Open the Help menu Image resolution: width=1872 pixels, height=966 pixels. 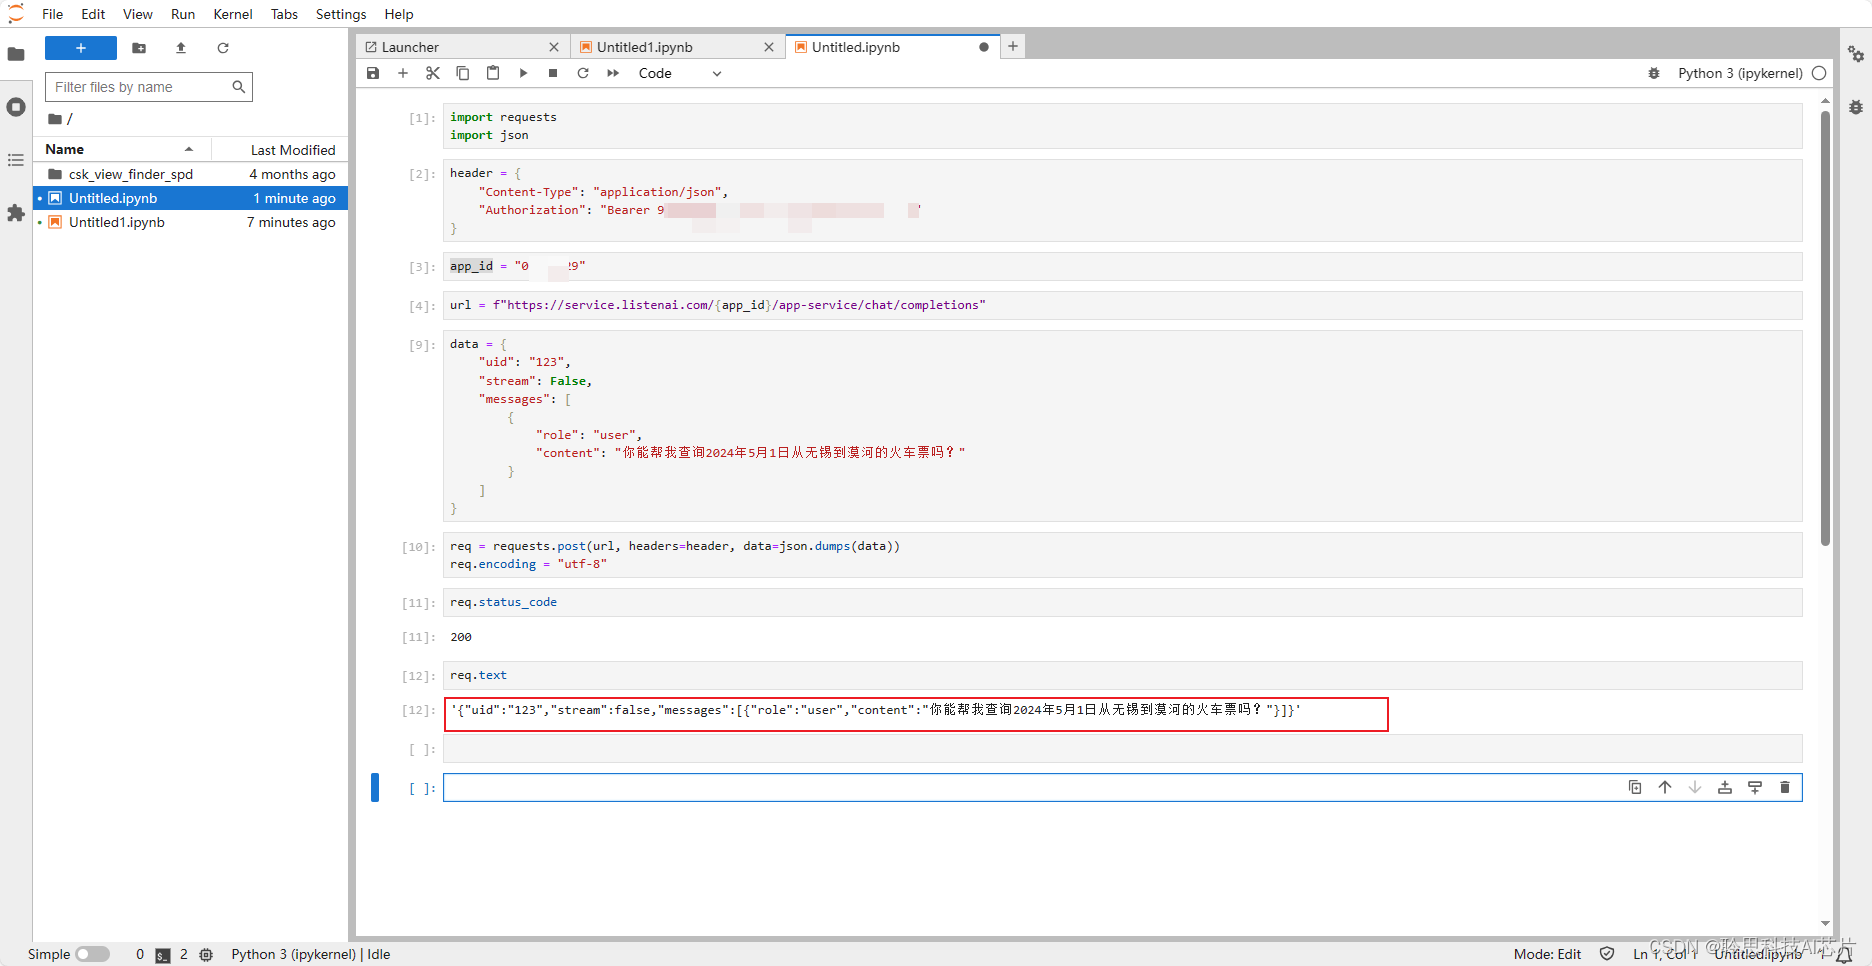[x=399, y=14]
